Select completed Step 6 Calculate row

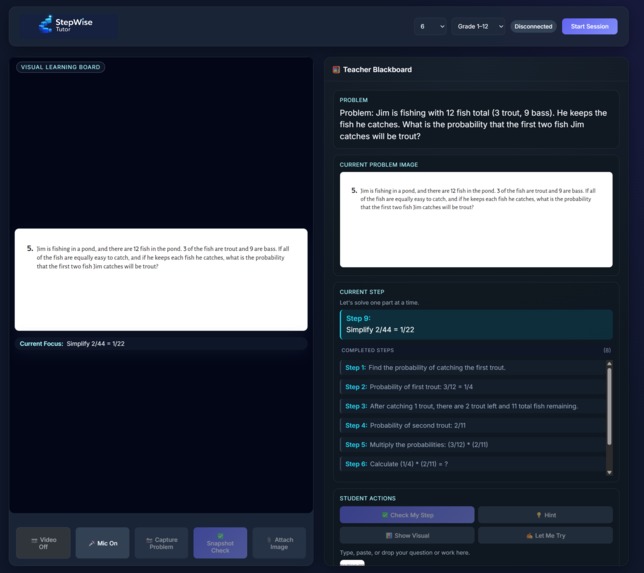click(x=472, y=464)
